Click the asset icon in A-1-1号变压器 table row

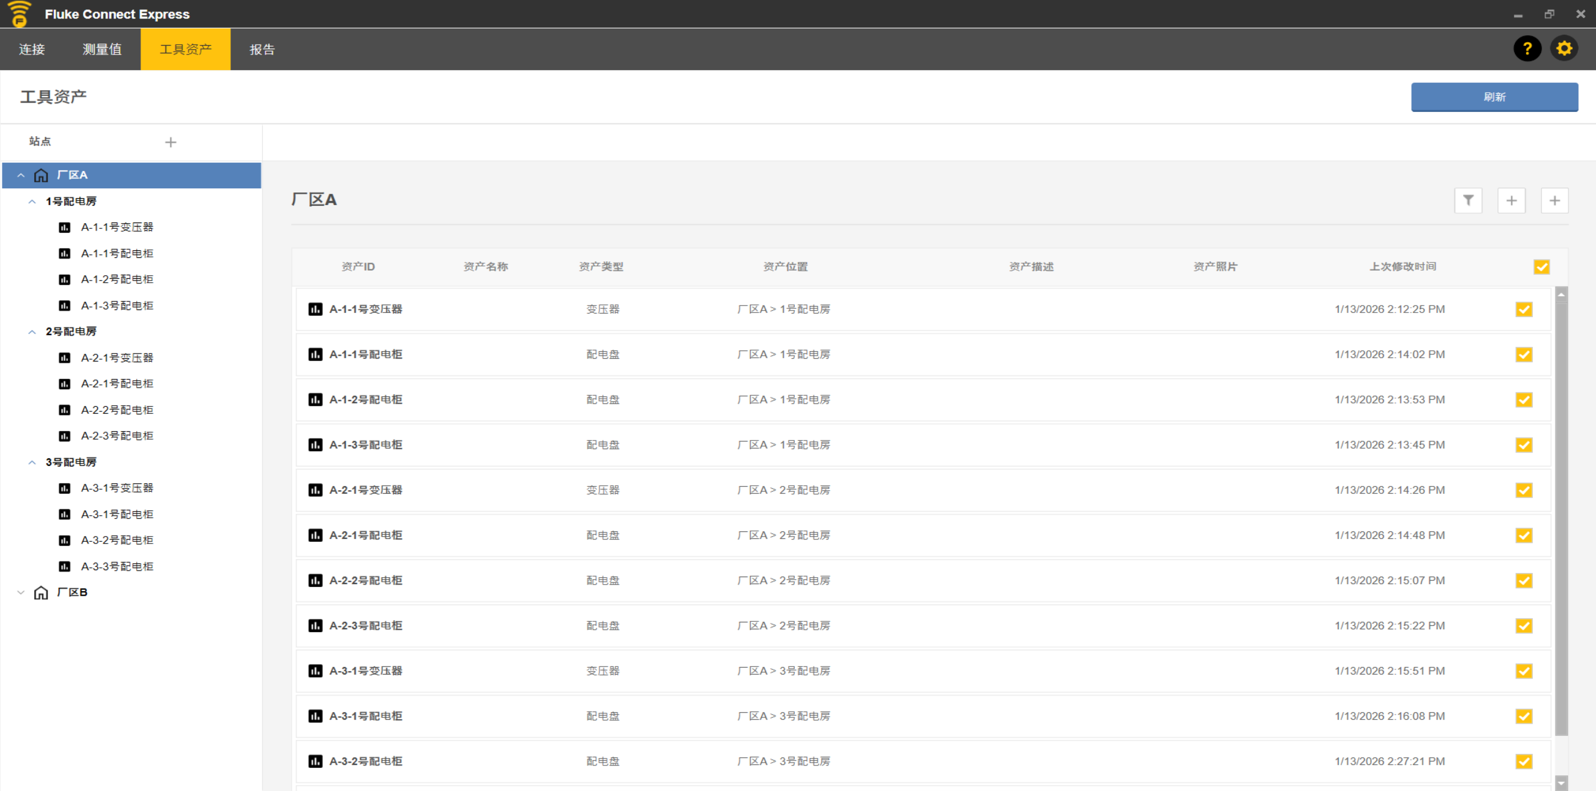(315, 310)
